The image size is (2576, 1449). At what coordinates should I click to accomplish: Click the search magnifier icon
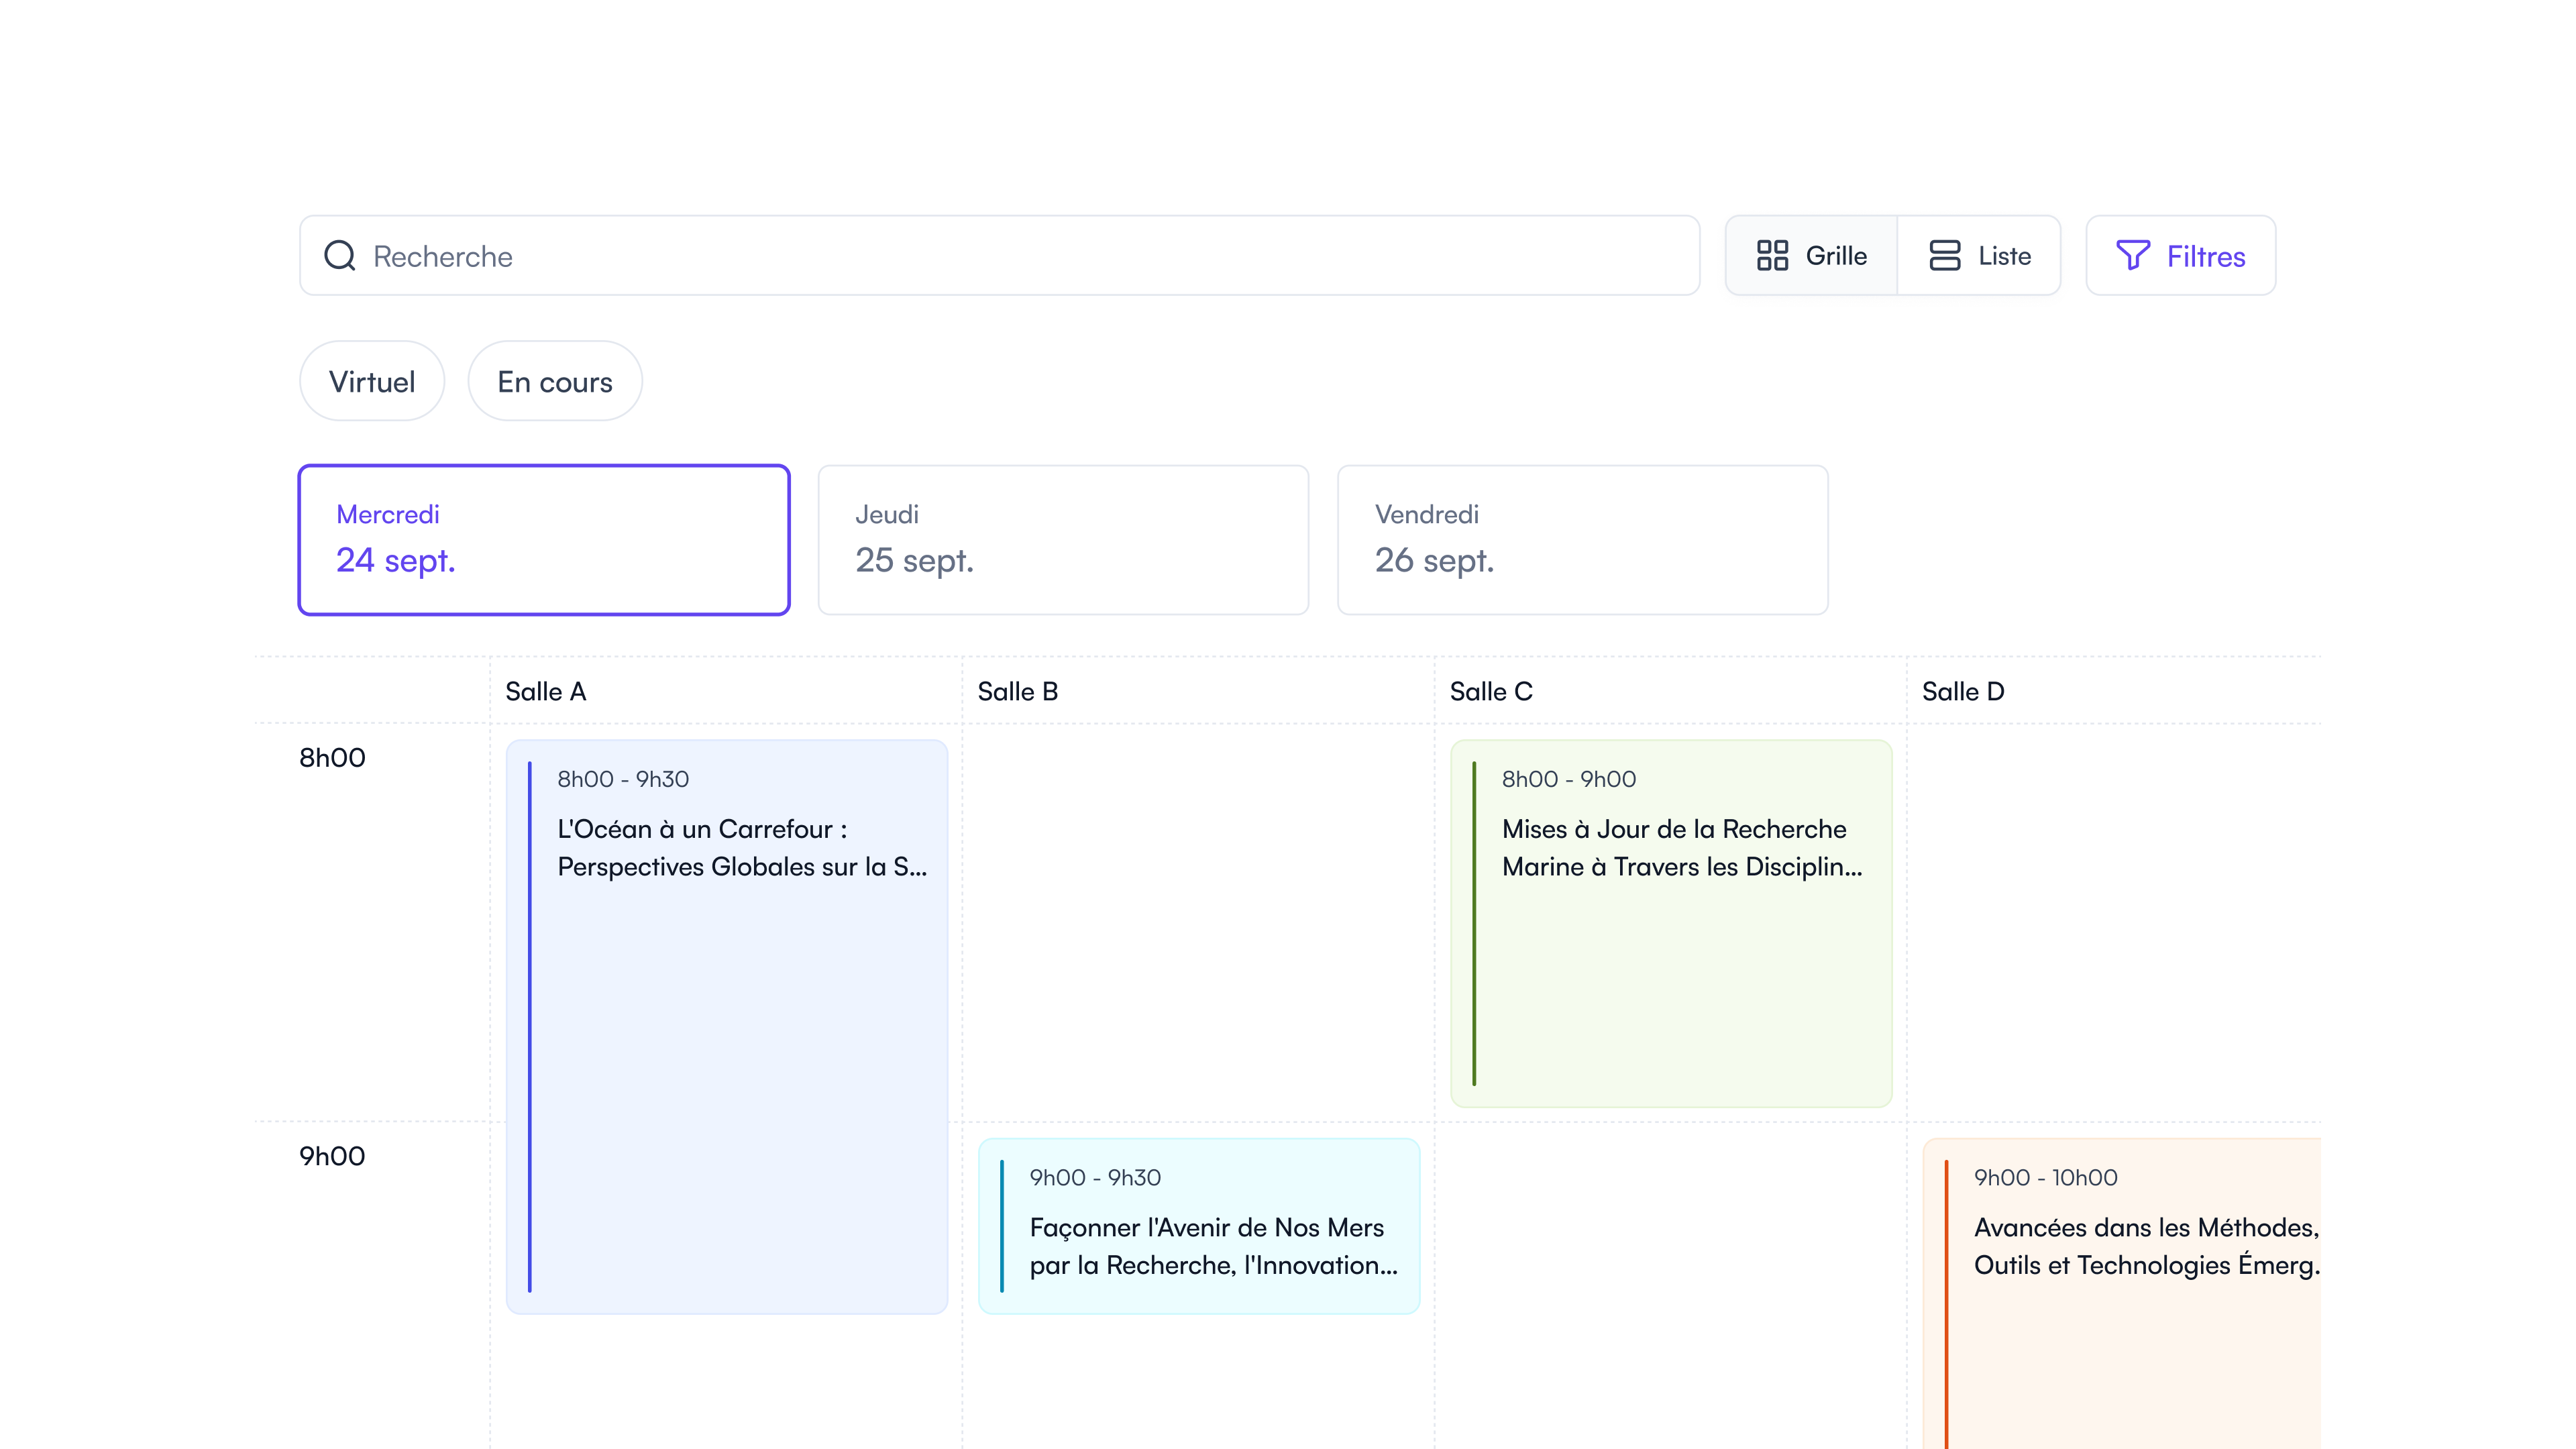(x=340, y=256)
